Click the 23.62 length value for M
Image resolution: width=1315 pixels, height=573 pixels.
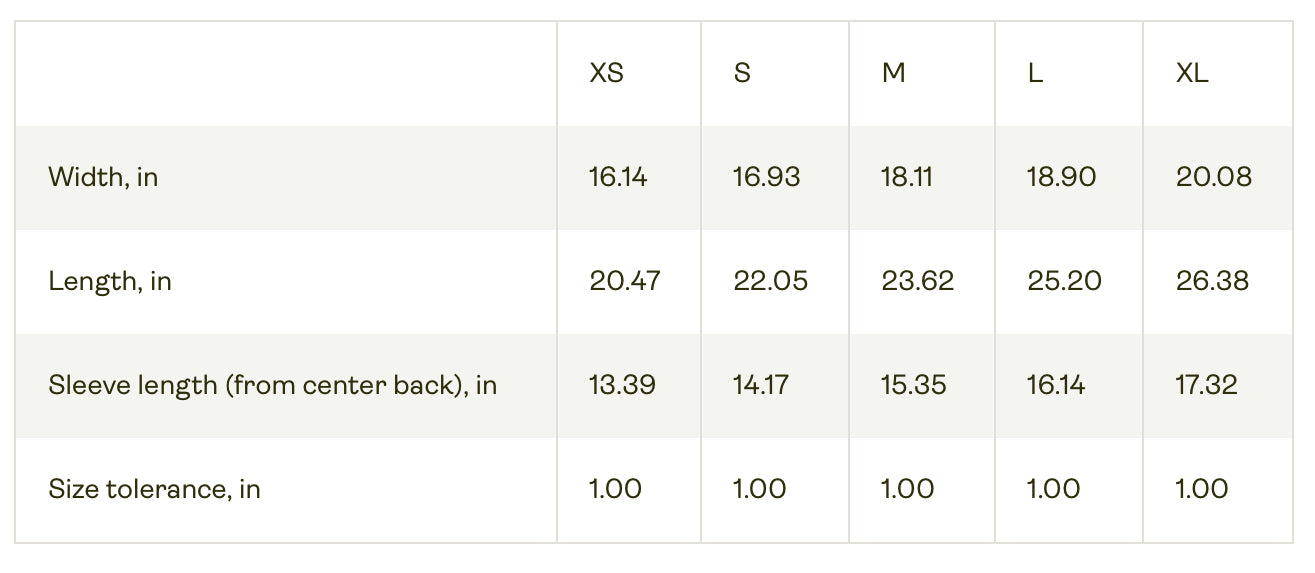click(917, 282)
